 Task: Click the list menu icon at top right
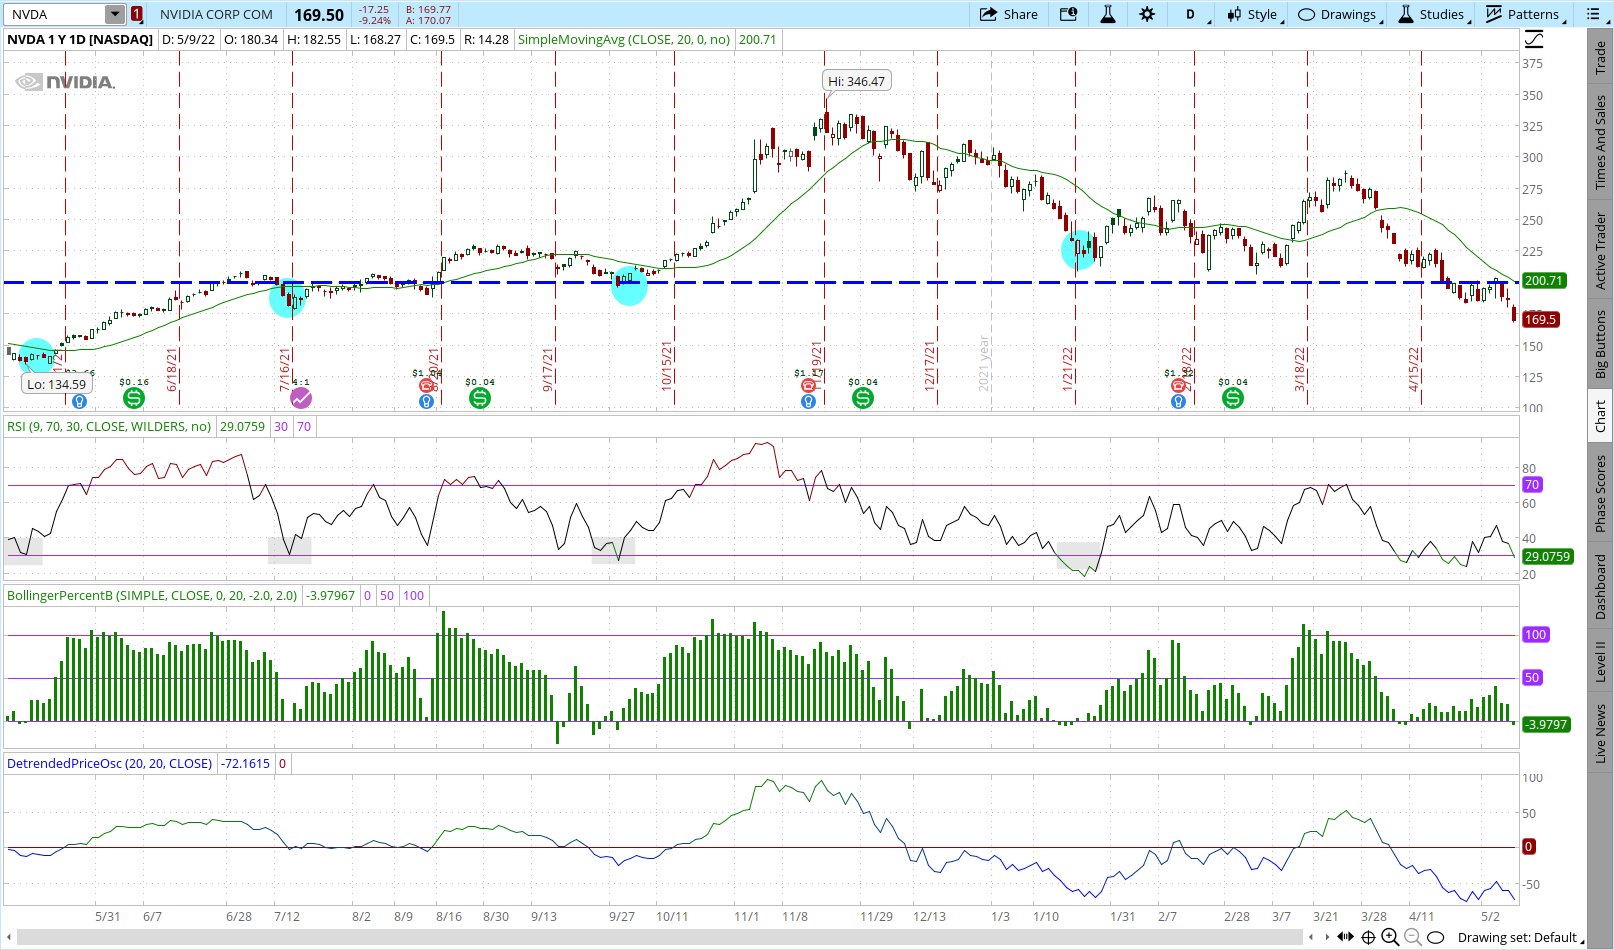pyautogui.click(x=1592, y=14)
